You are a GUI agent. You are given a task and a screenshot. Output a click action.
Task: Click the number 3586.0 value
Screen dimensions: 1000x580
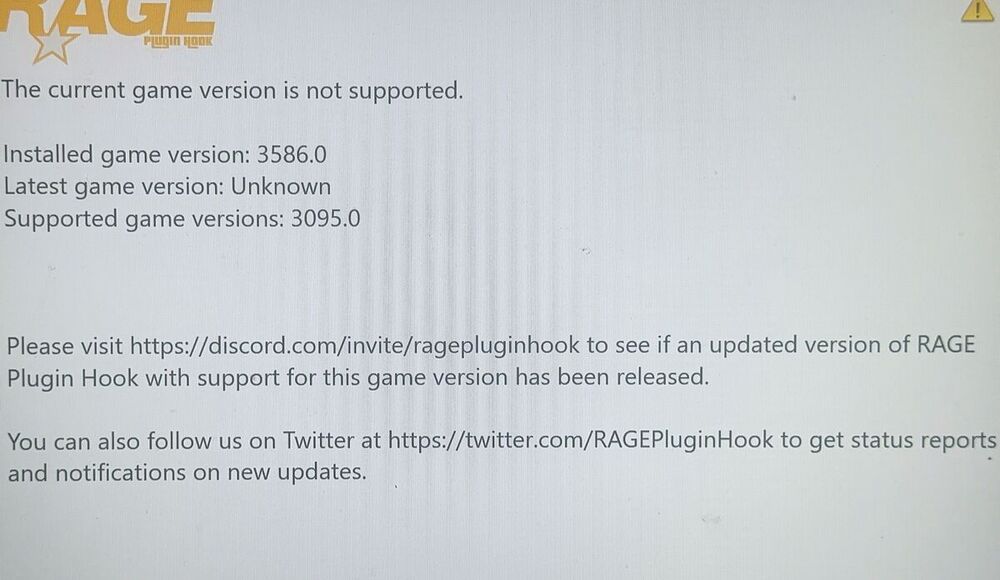coord(291,155)
